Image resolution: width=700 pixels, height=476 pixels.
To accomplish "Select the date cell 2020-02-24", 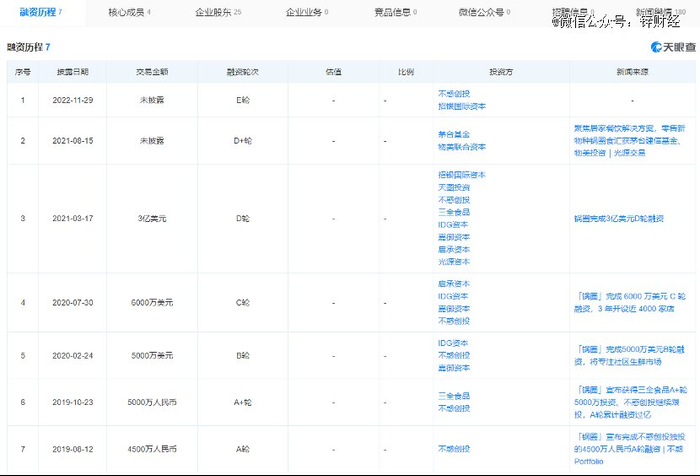I will (x=73, y=355).
